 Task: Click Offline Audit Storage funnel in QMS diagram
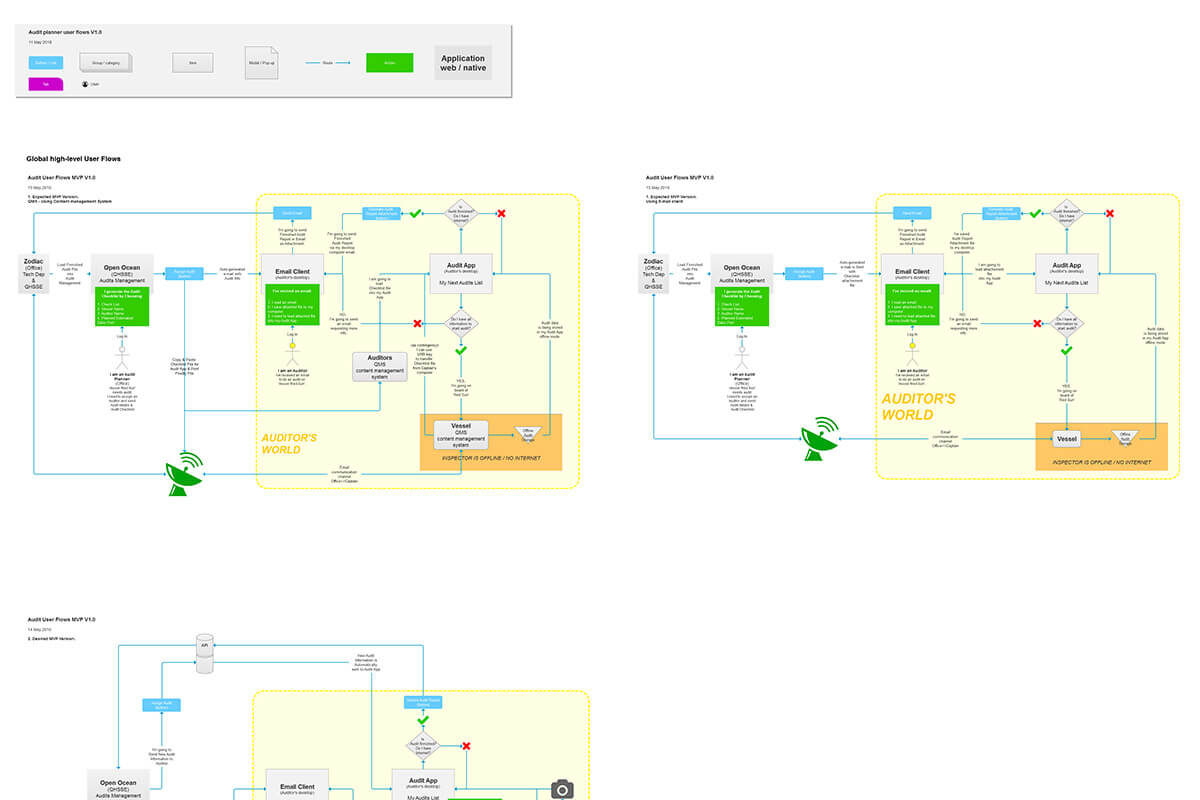click(x=526, y=433)
